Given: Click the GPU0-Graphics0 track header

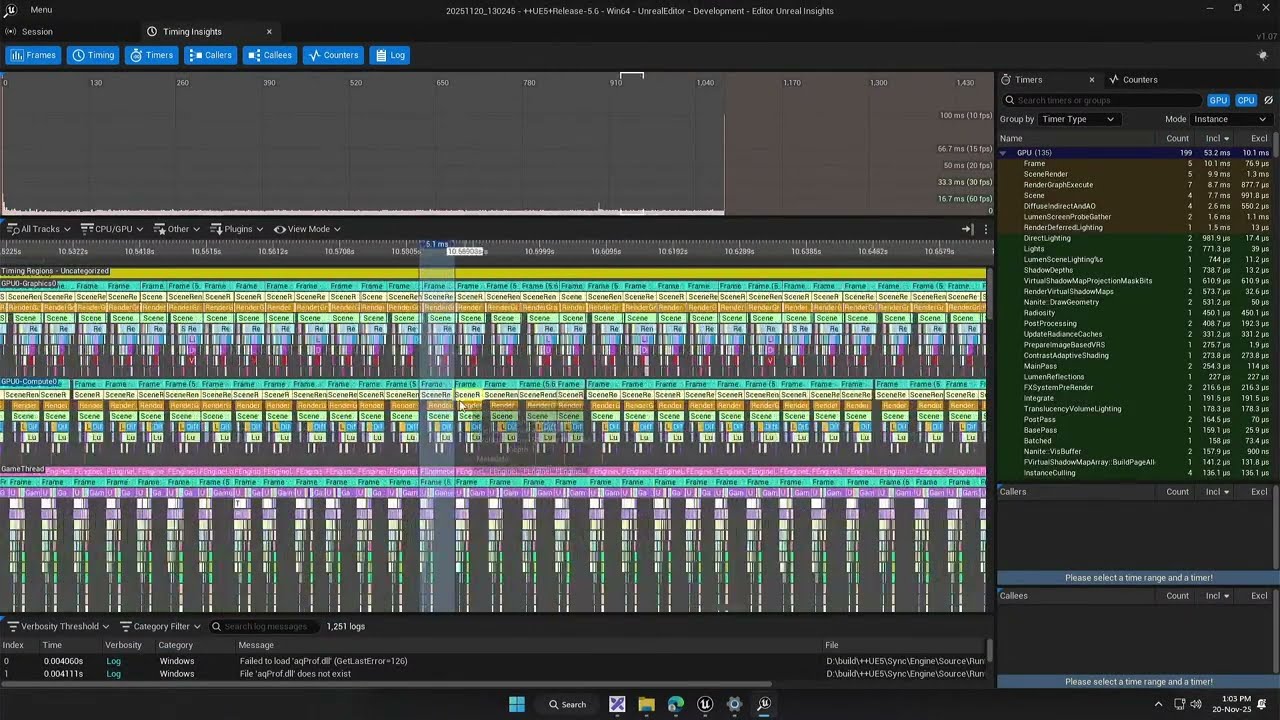Looking at the screenshot, I should (x=29, y=283).
